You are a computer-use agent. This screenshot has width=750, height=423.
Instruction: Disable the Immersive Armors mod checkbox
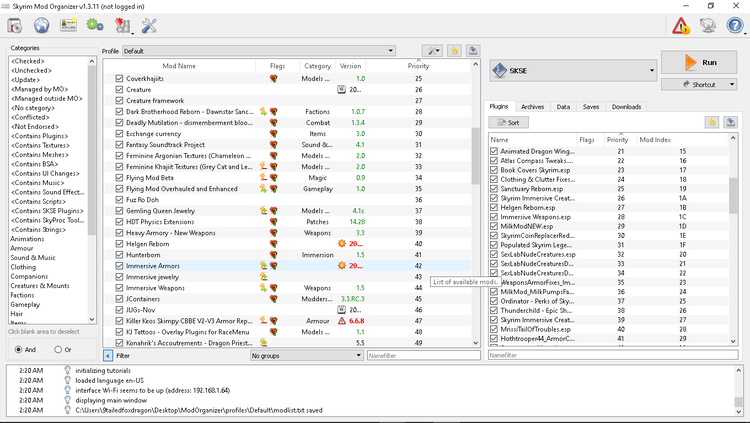click(119, 266)
